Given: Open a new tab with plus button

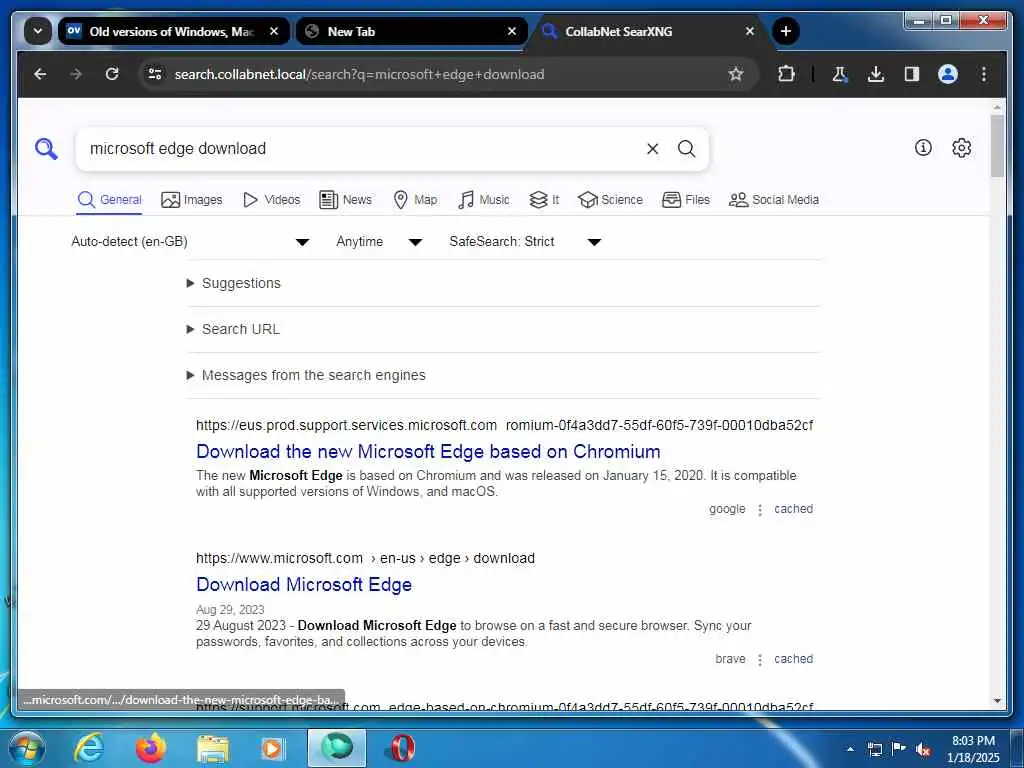Looking at the screenshot, I should pos(786,31).
